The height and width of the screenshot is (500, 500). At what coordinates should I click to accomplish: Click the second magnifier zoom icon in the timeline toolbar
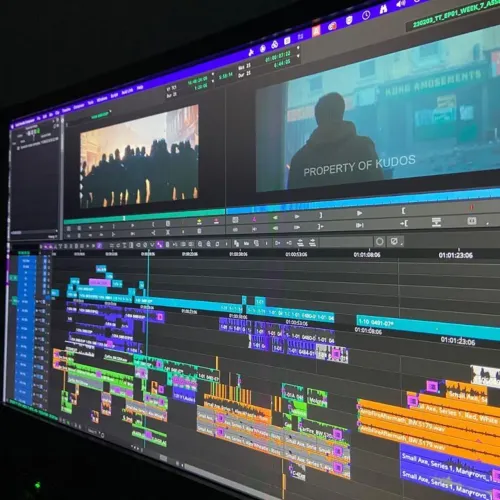tap(209, 244)
